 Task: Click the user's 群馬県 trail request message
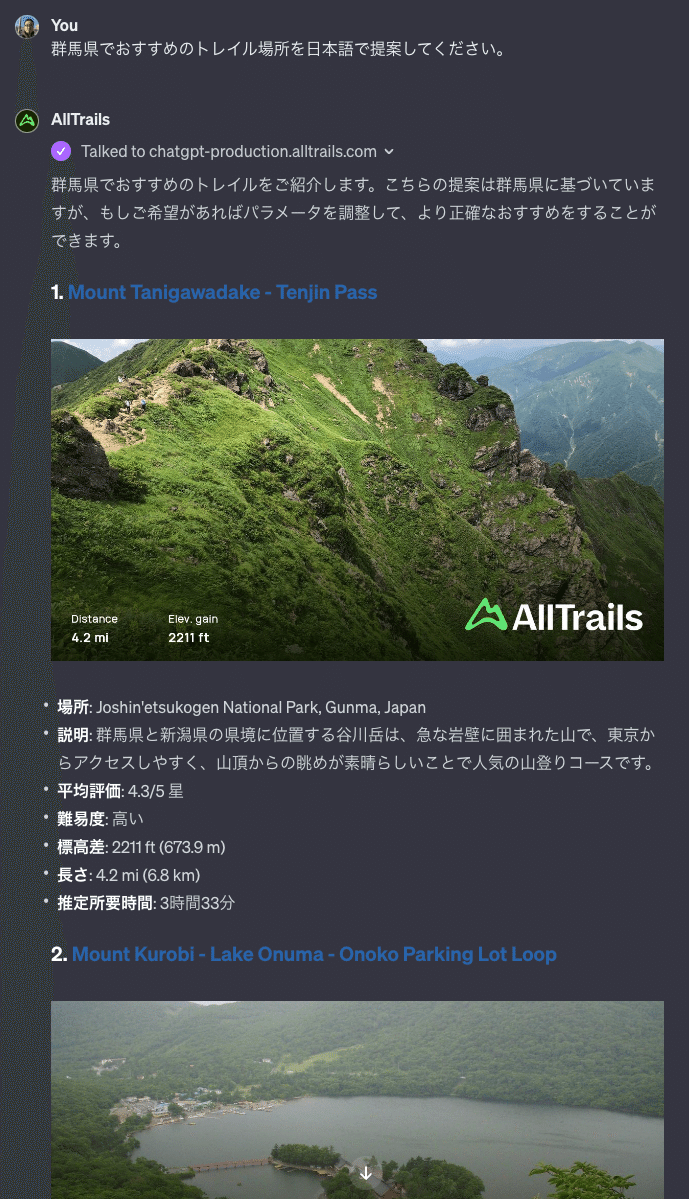pyautogui.click(x=278, y=50)
